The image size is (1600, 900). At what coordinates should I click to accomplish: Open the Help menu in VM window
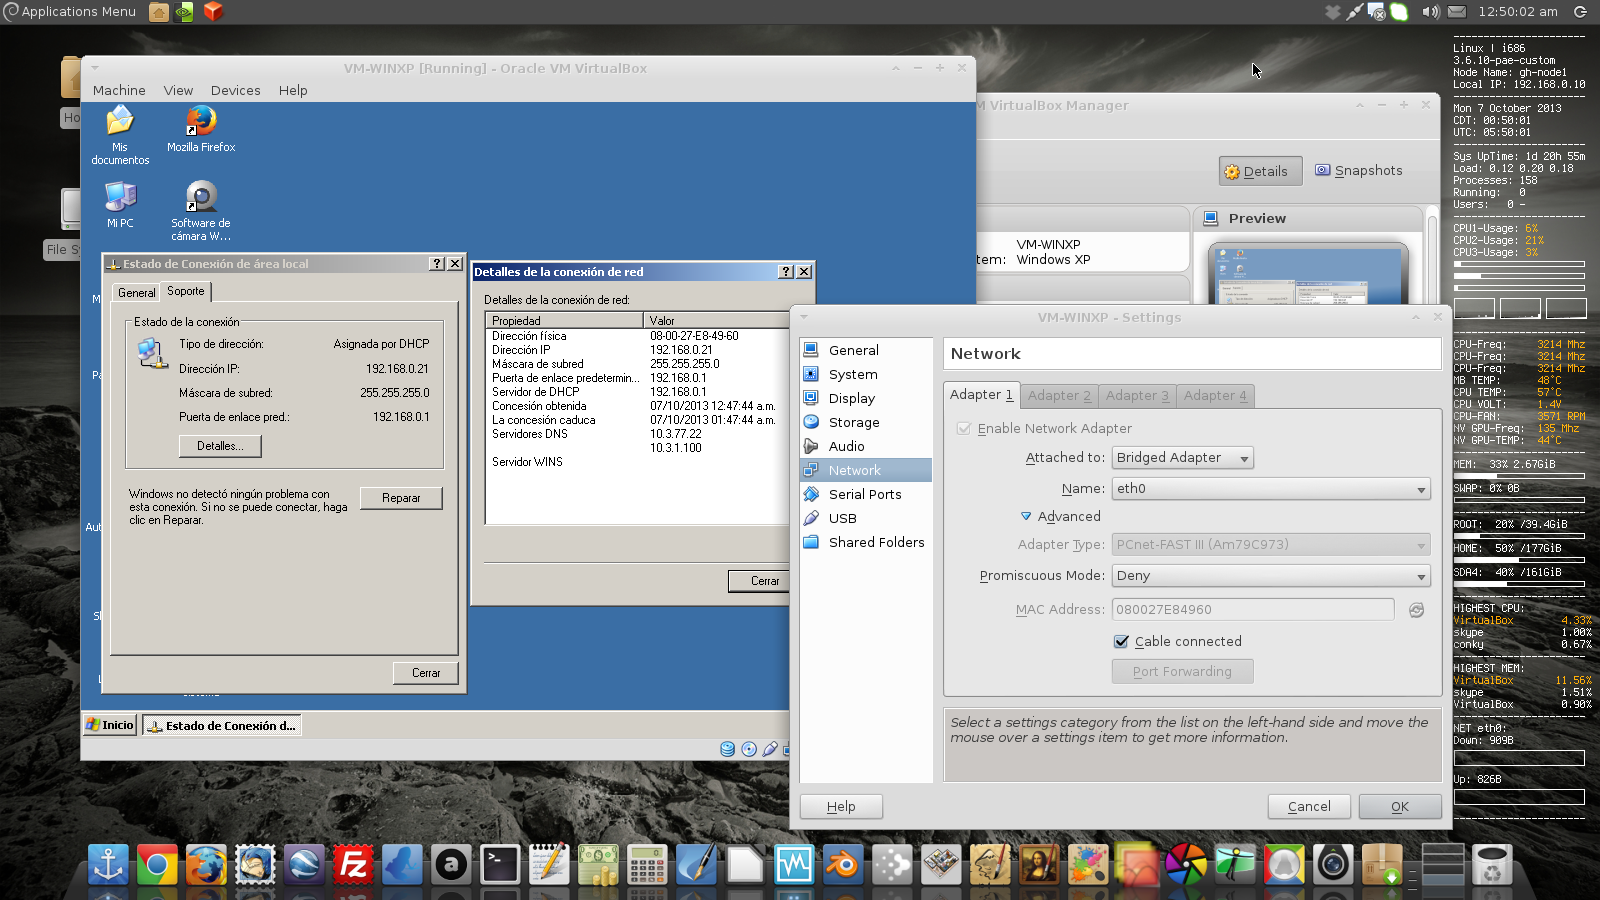pos(293,90)
